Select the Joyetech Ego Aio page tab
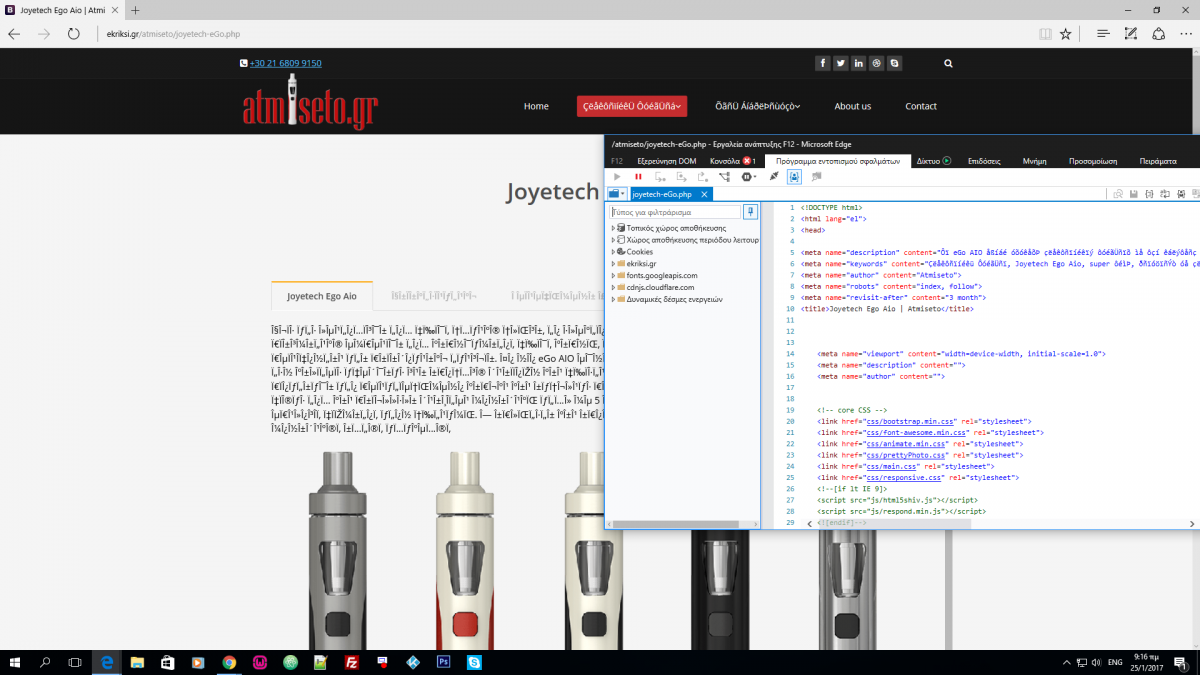The image size is (1200, 675). [321, 296]
